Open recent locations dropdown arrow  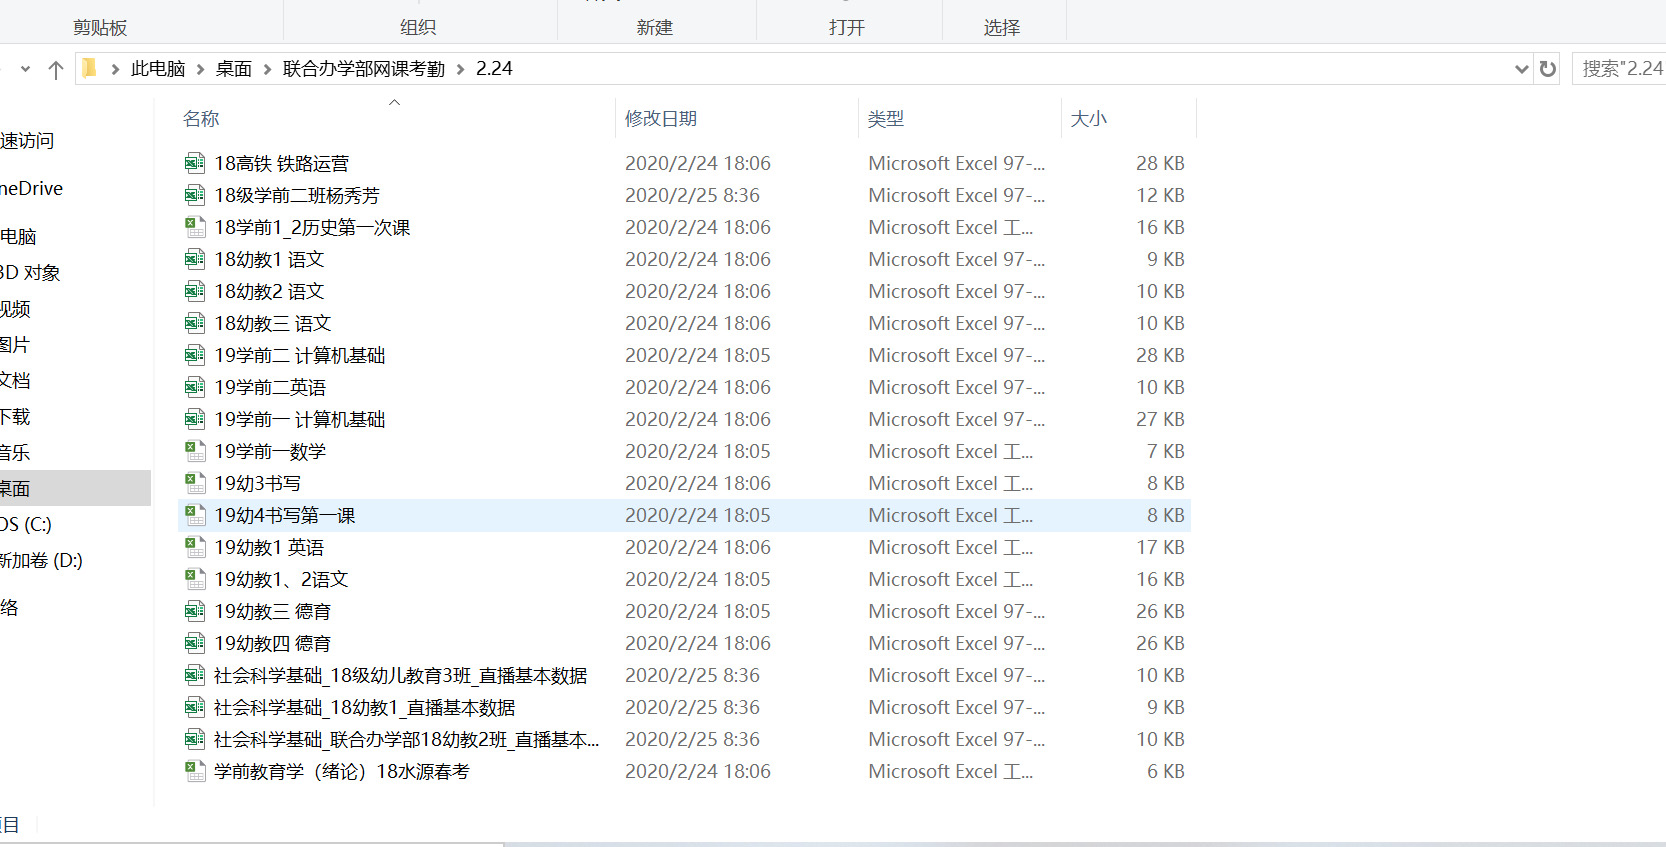click(25, 69)
